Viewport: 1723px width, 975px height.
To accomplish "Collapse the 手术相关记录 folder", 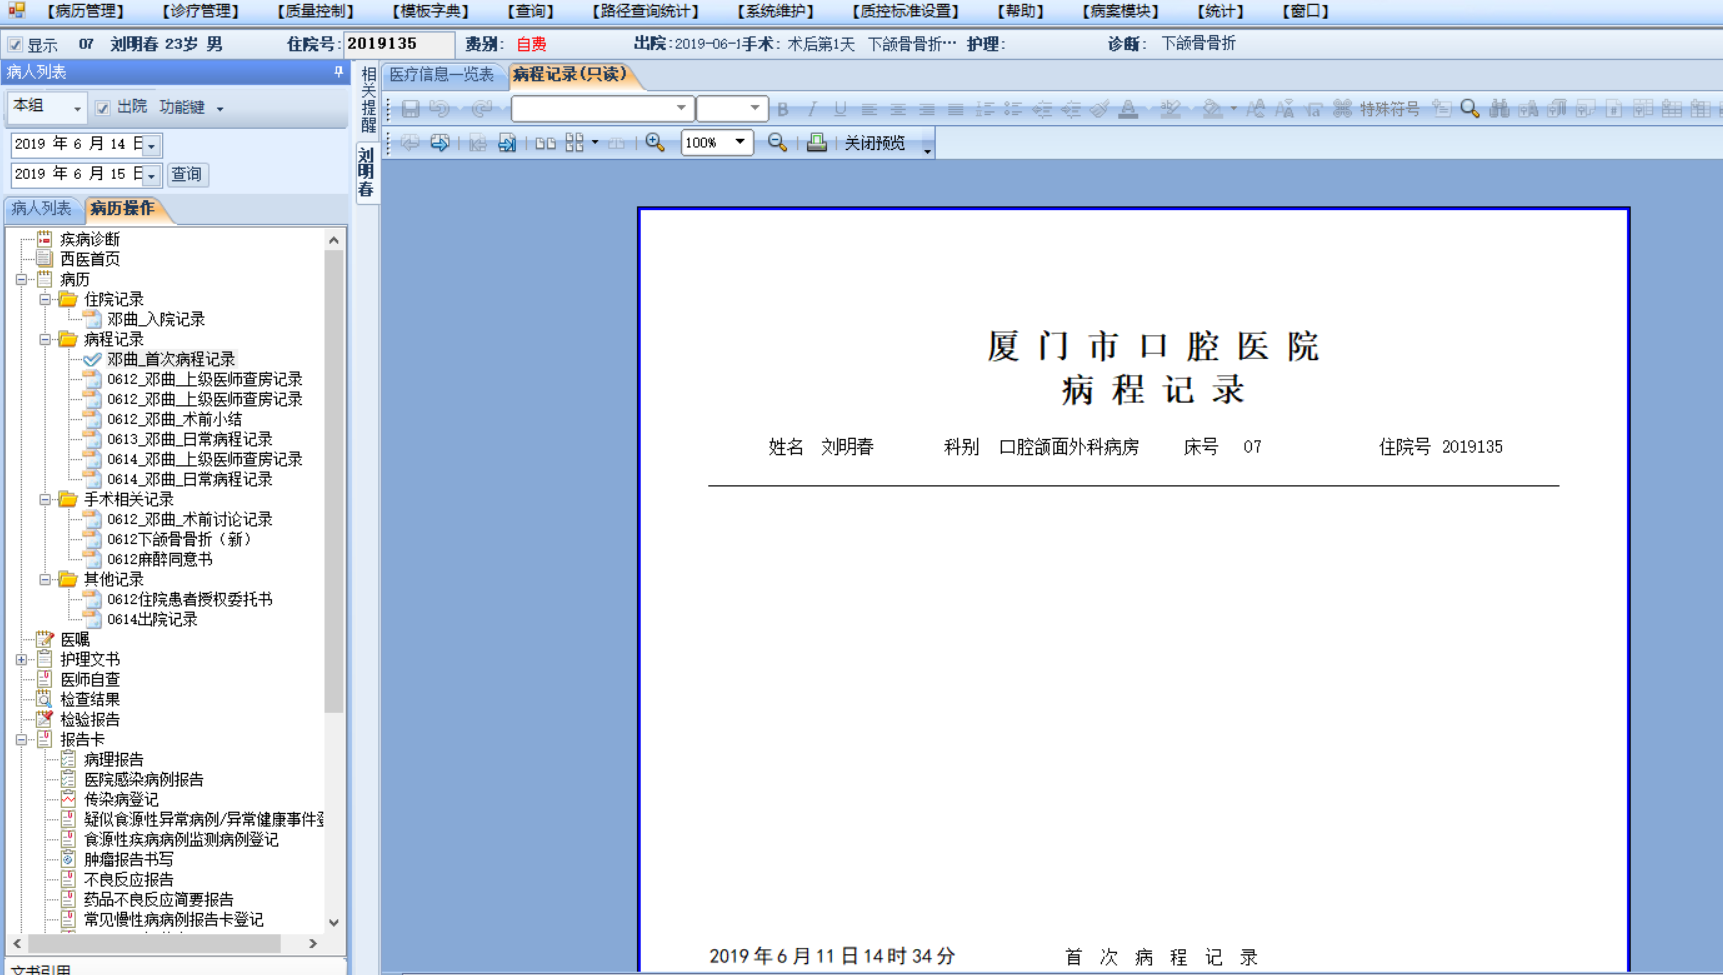I will [45, 500].
